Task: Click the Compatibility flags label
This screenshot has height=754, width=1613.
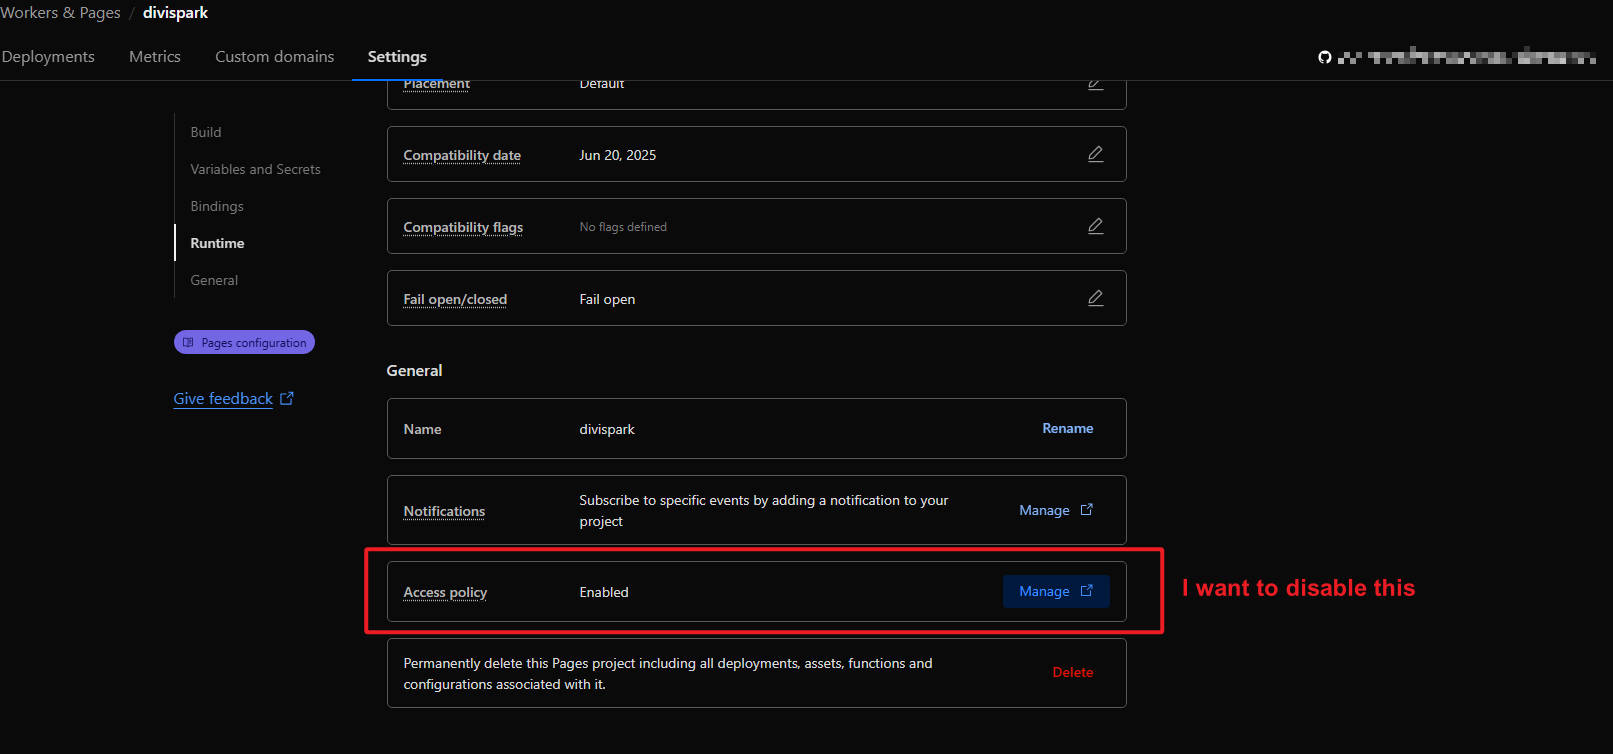Action: click(x=463, y=227)
